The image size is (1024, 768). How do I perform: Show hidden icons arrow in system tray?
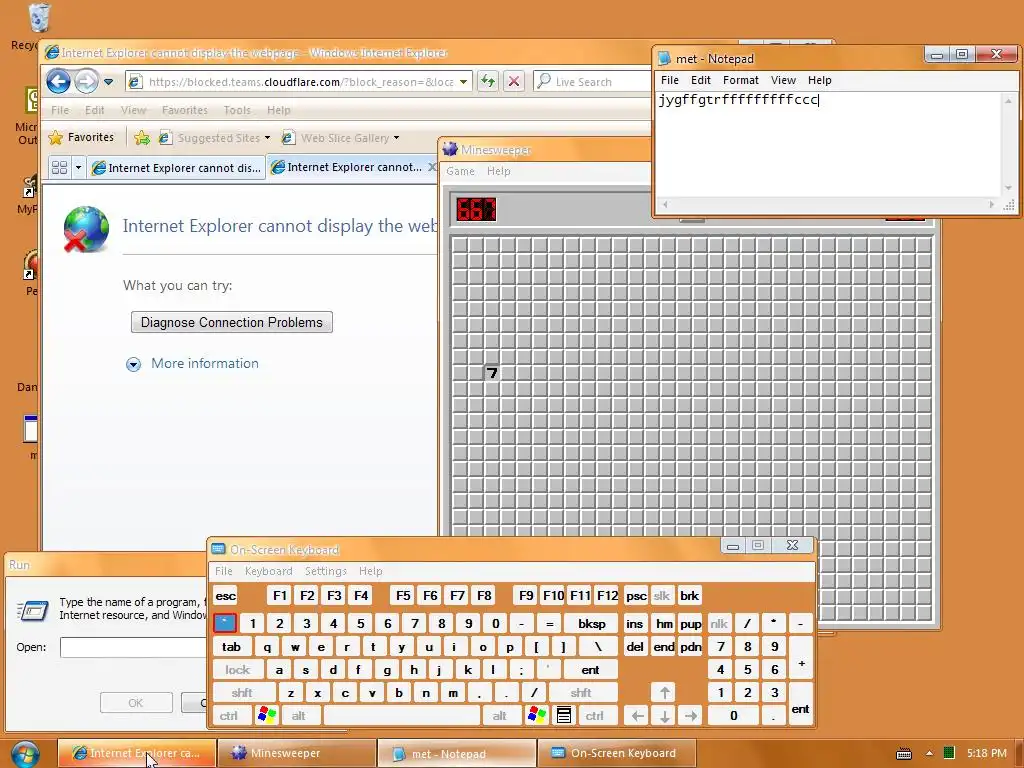(929, 754)
